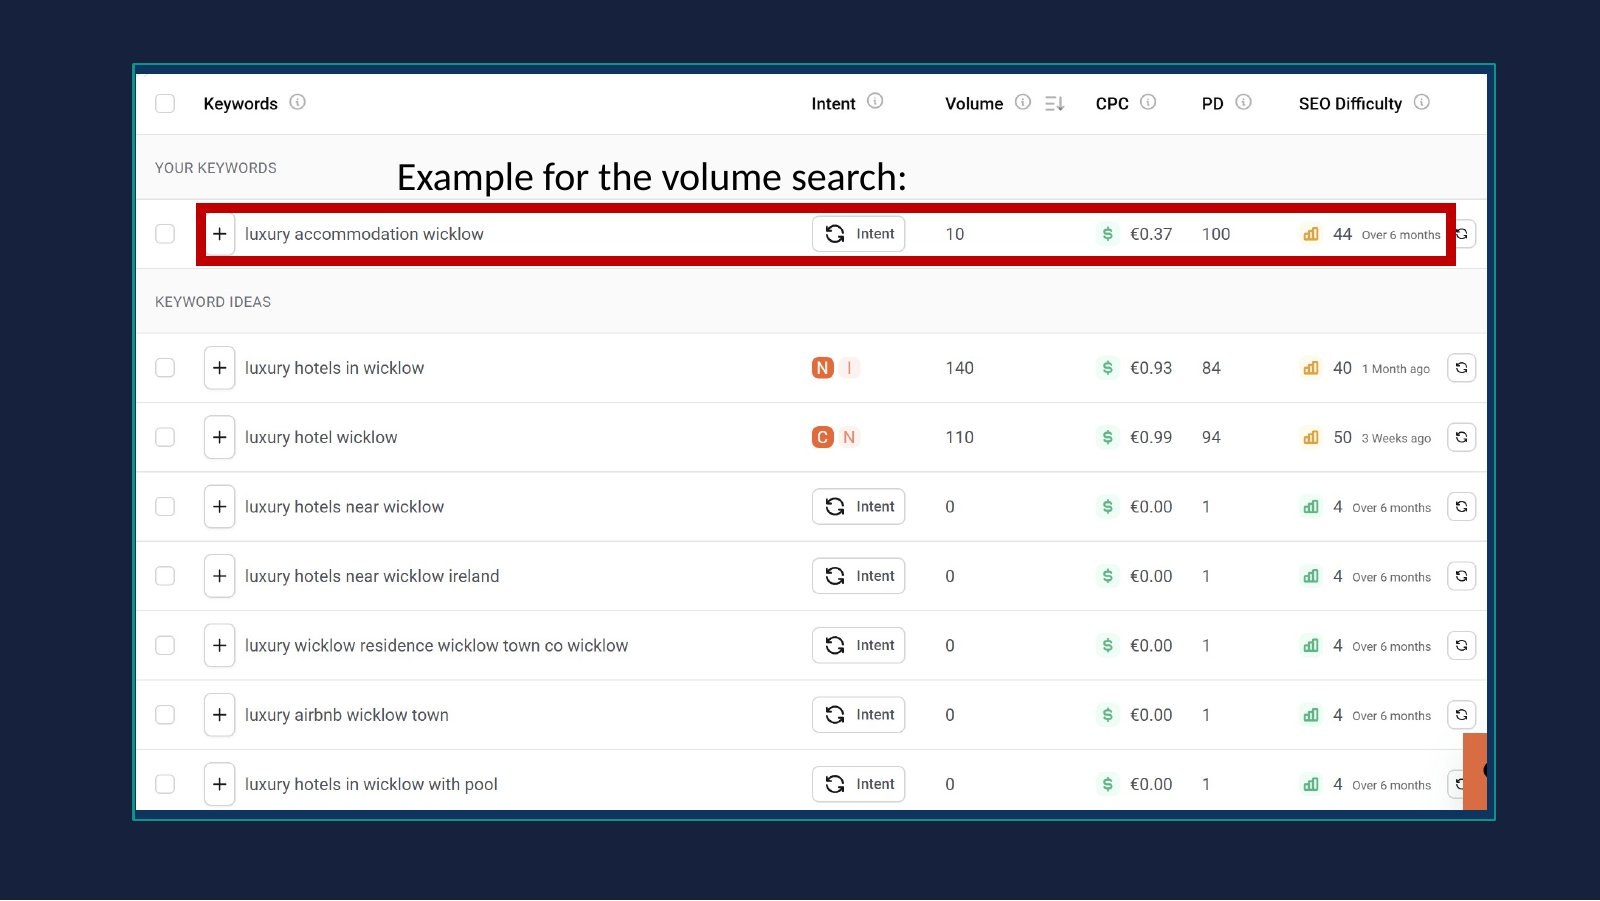Tick the luxury hotel wicklow checkbox

coord(165,437)
